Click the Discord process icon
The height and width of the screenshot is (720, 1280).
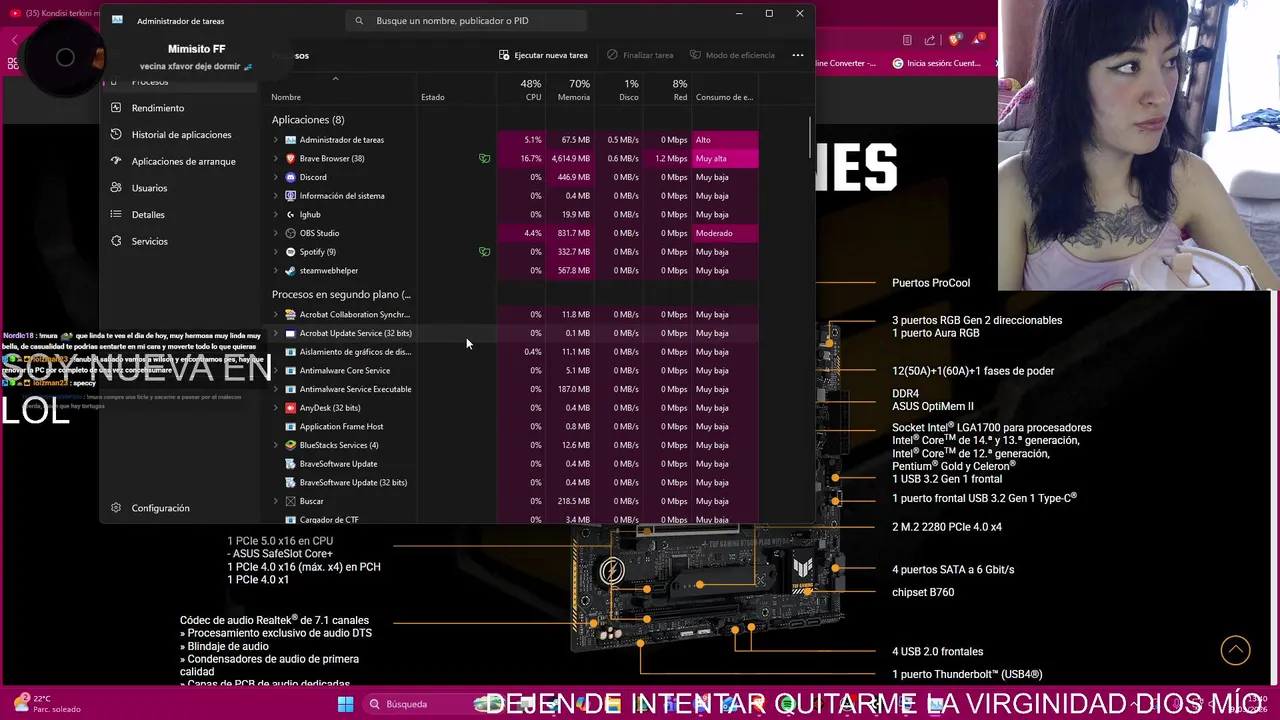pyautogui.click(x=291, y=177)
